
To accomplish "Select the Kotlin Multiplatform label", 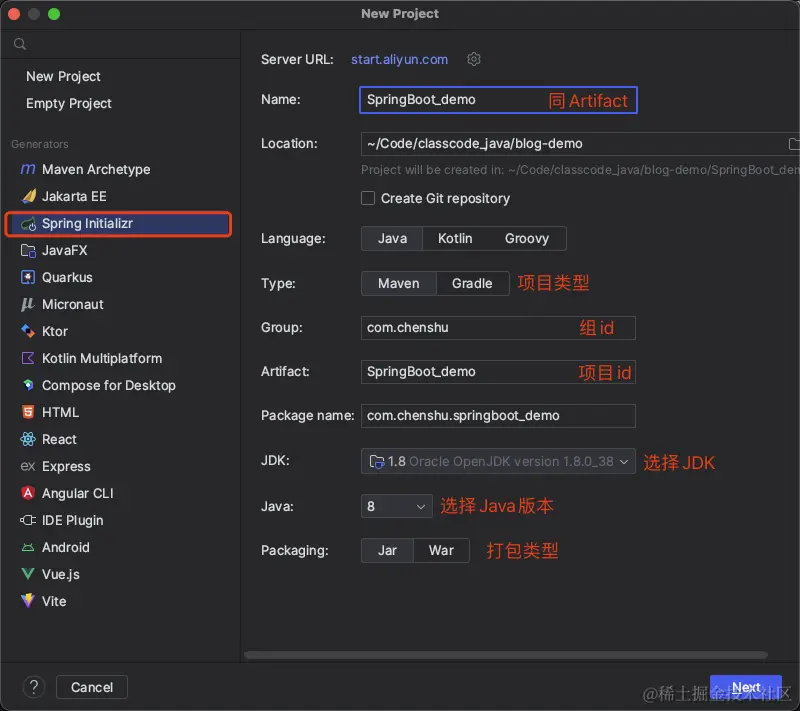I will [102, 358].
